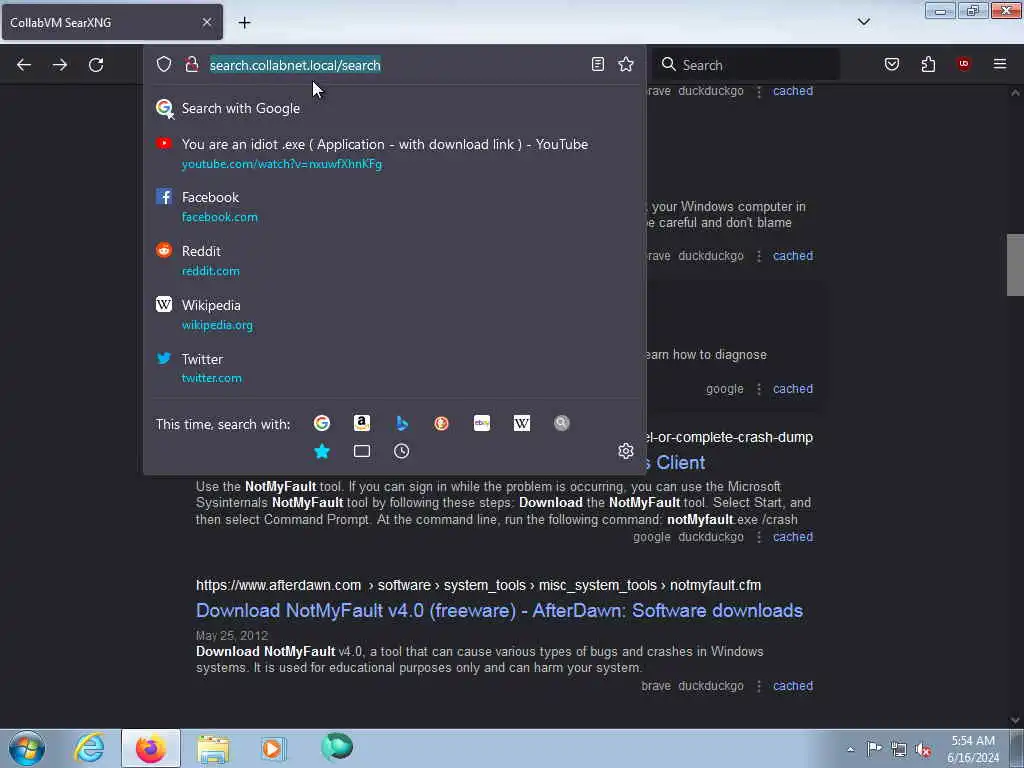The width and height of the screenshot is (1024, 768).
Task: Open cached link of AfterDawn result
Action: 793,686
